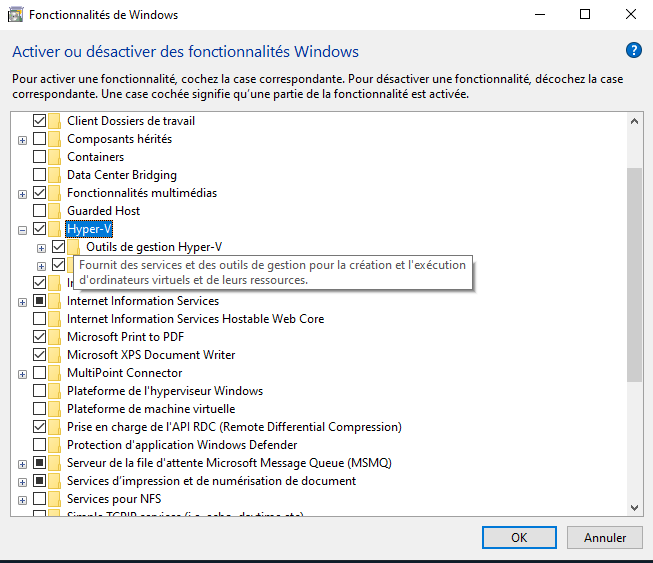Uncheck Client Dossiers de travail checkbox
The width and height of the screenshot is (653, 563).
tap(40, 121)
